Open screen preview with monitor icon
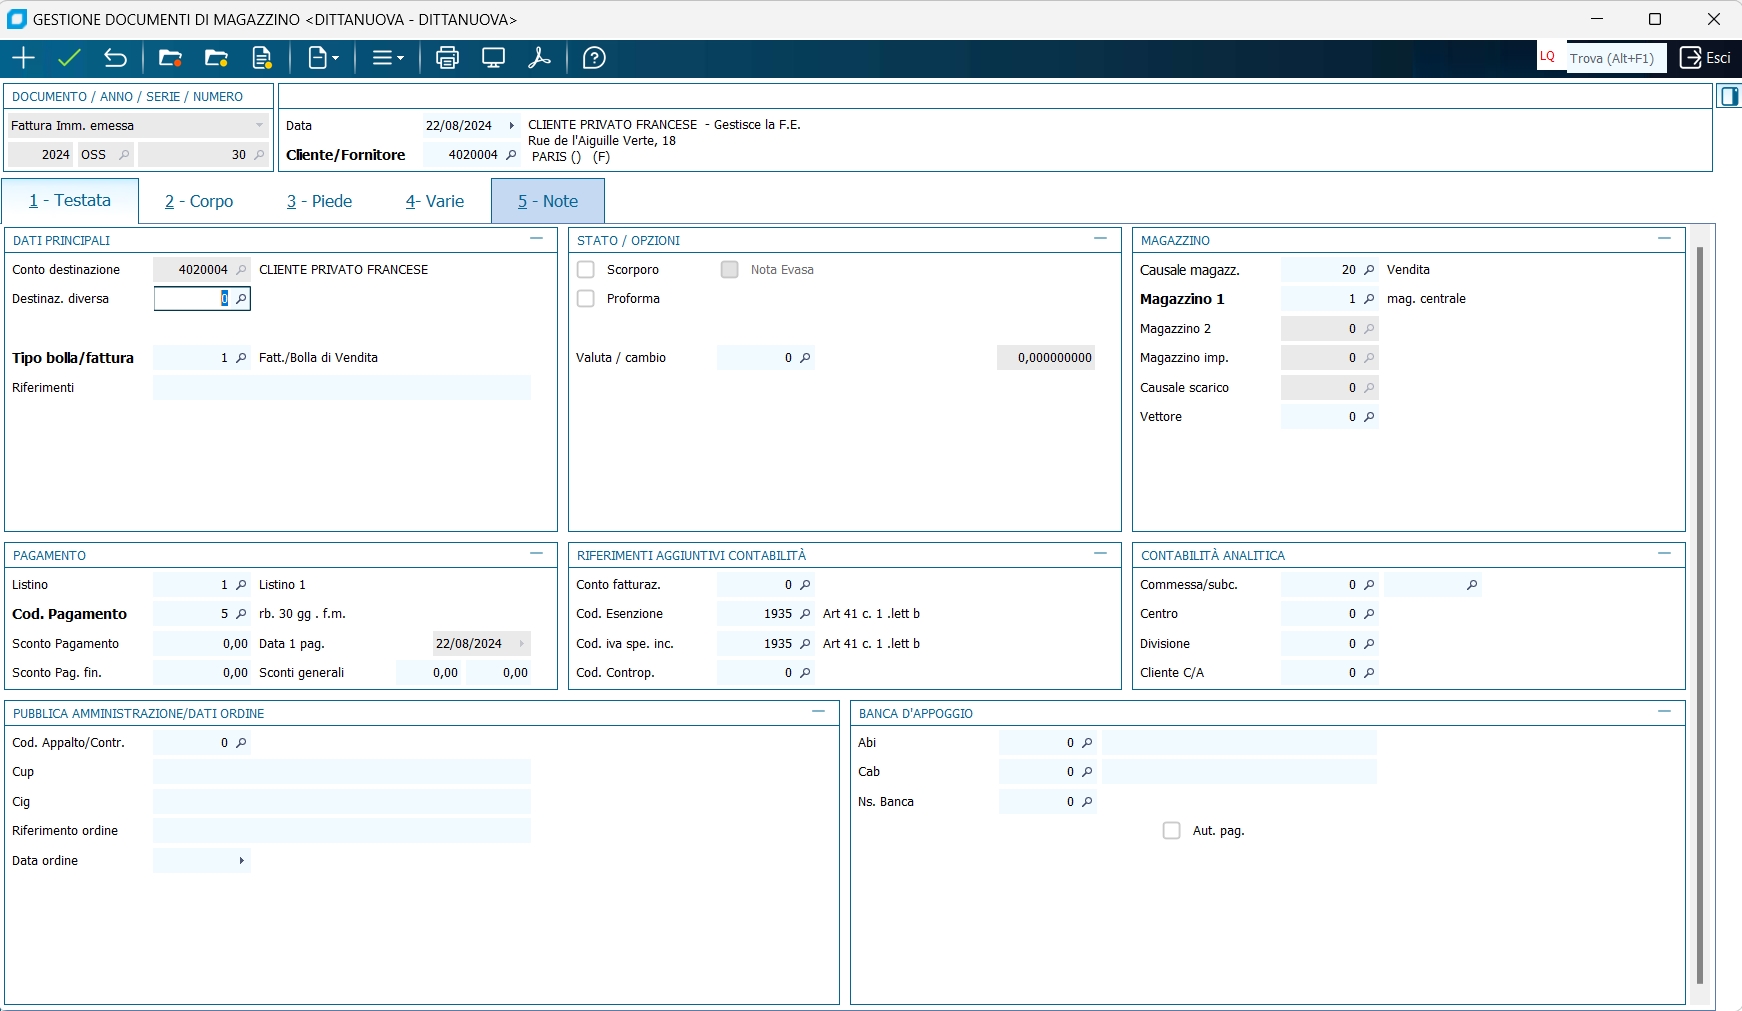This screenshot has width=1742, height=1011. 493,58
